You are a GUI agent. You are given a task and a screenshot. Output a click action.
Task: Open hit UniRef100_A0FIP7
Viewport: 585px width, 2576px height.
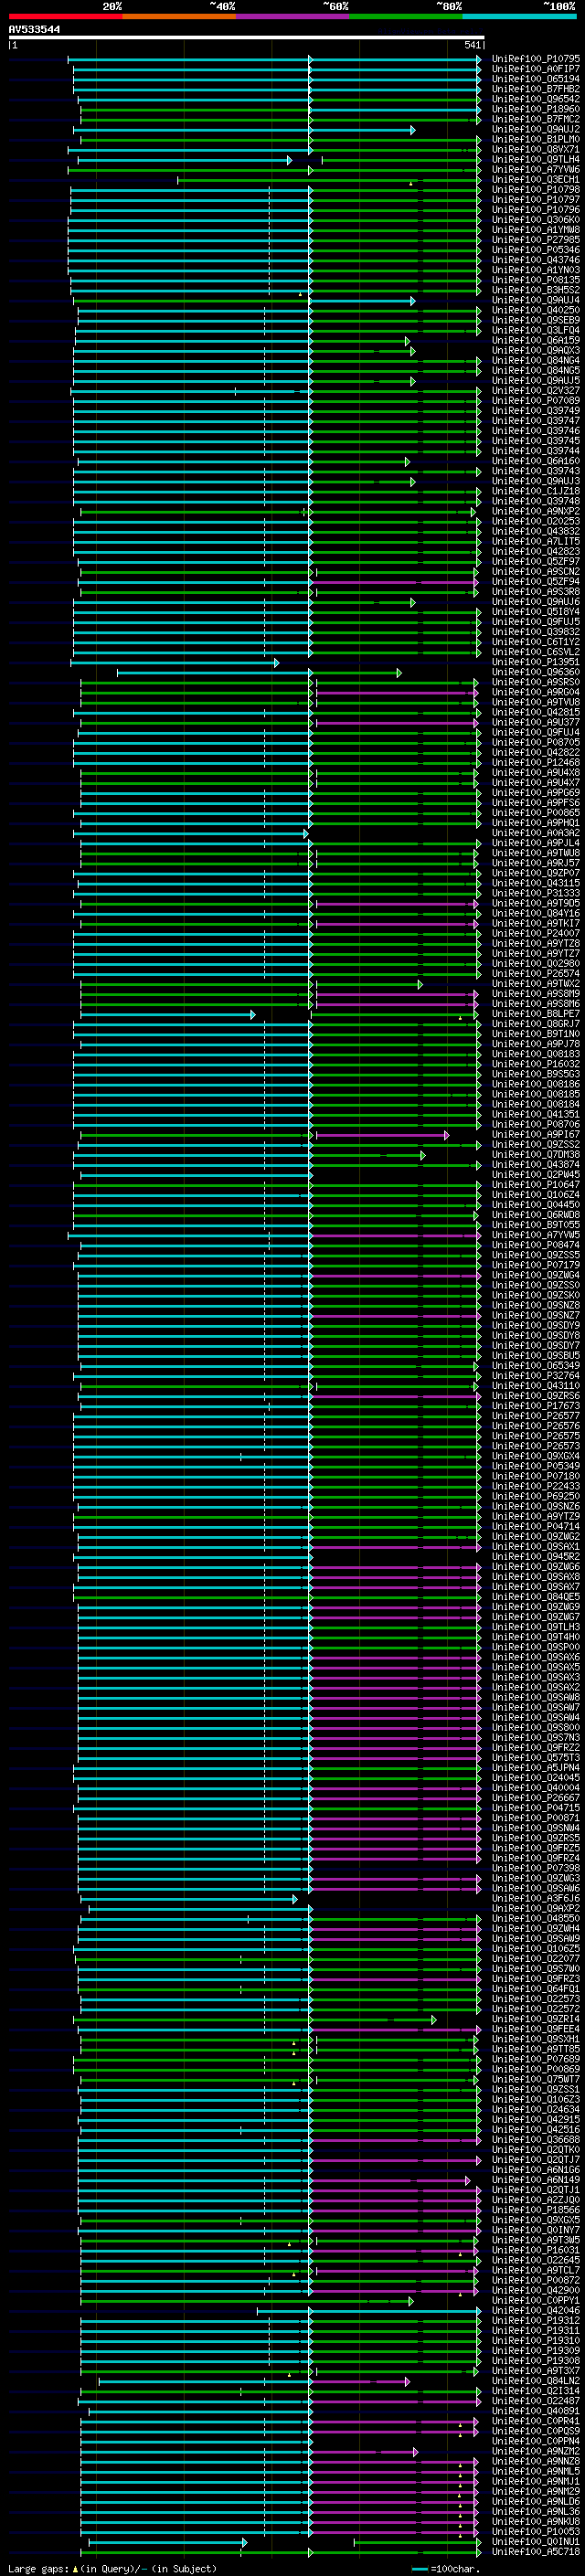click(x=536, y=69)
